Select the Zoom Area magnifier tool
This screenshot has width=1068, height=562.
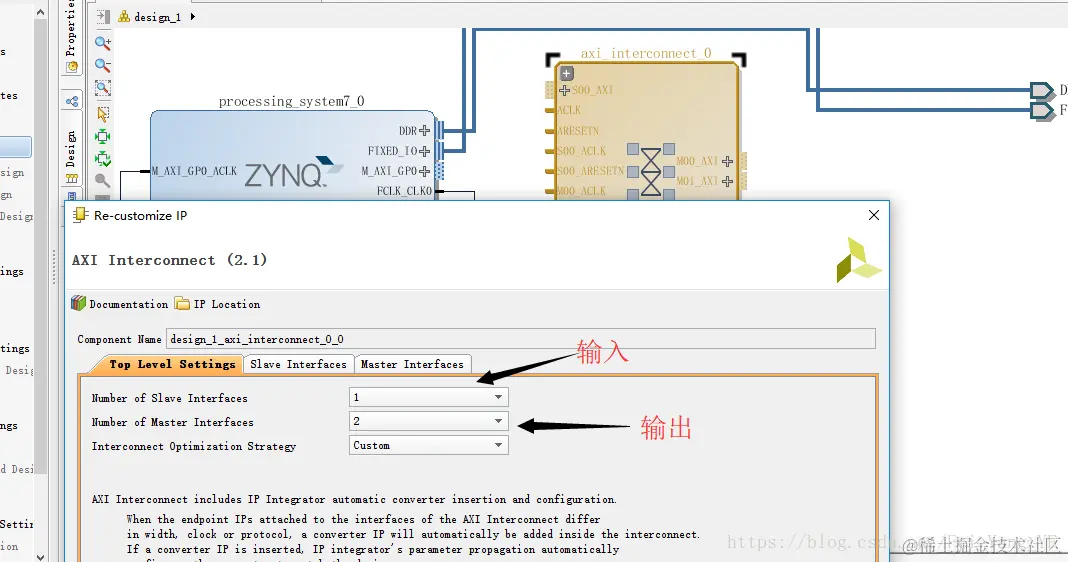103,88
